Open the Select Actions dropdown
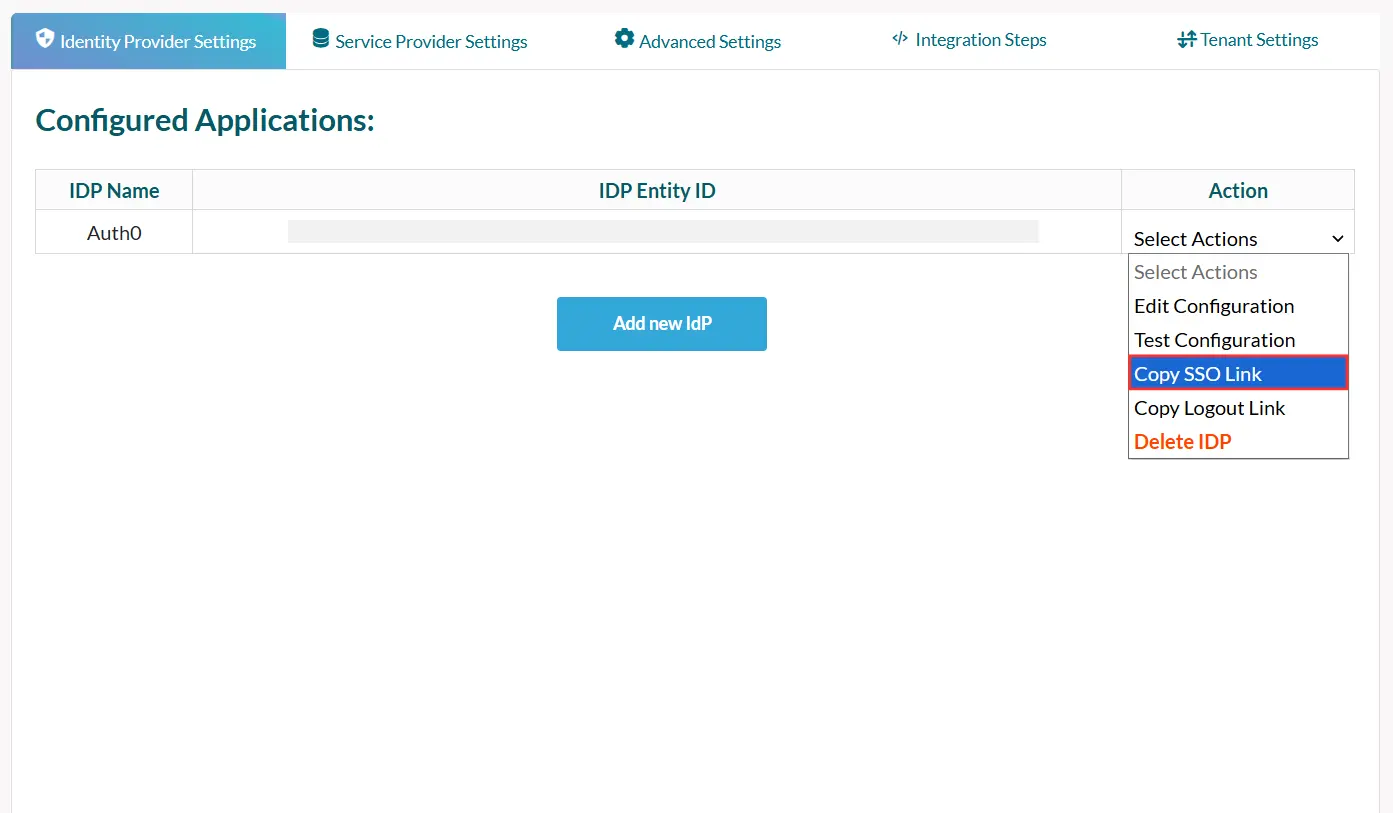Image resolution: width=1393 pixels, height=813 pixels. coord(1237,239)
